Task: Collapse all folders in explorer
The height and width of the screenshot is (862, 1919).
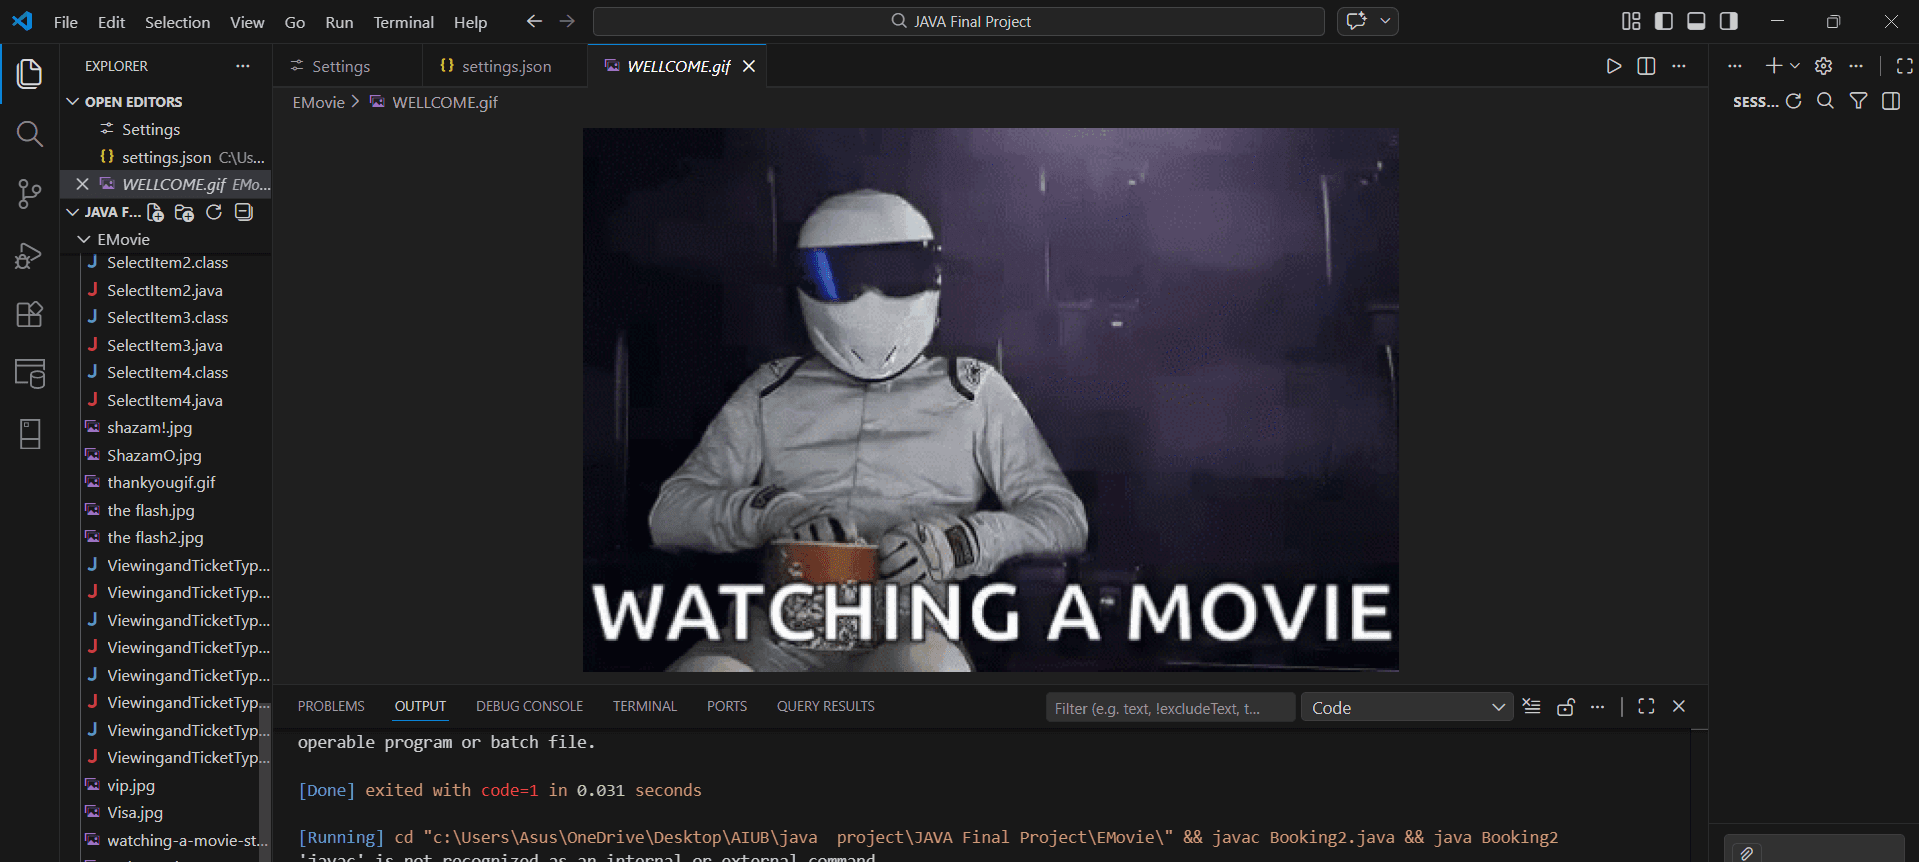Action: pos(243,212)
